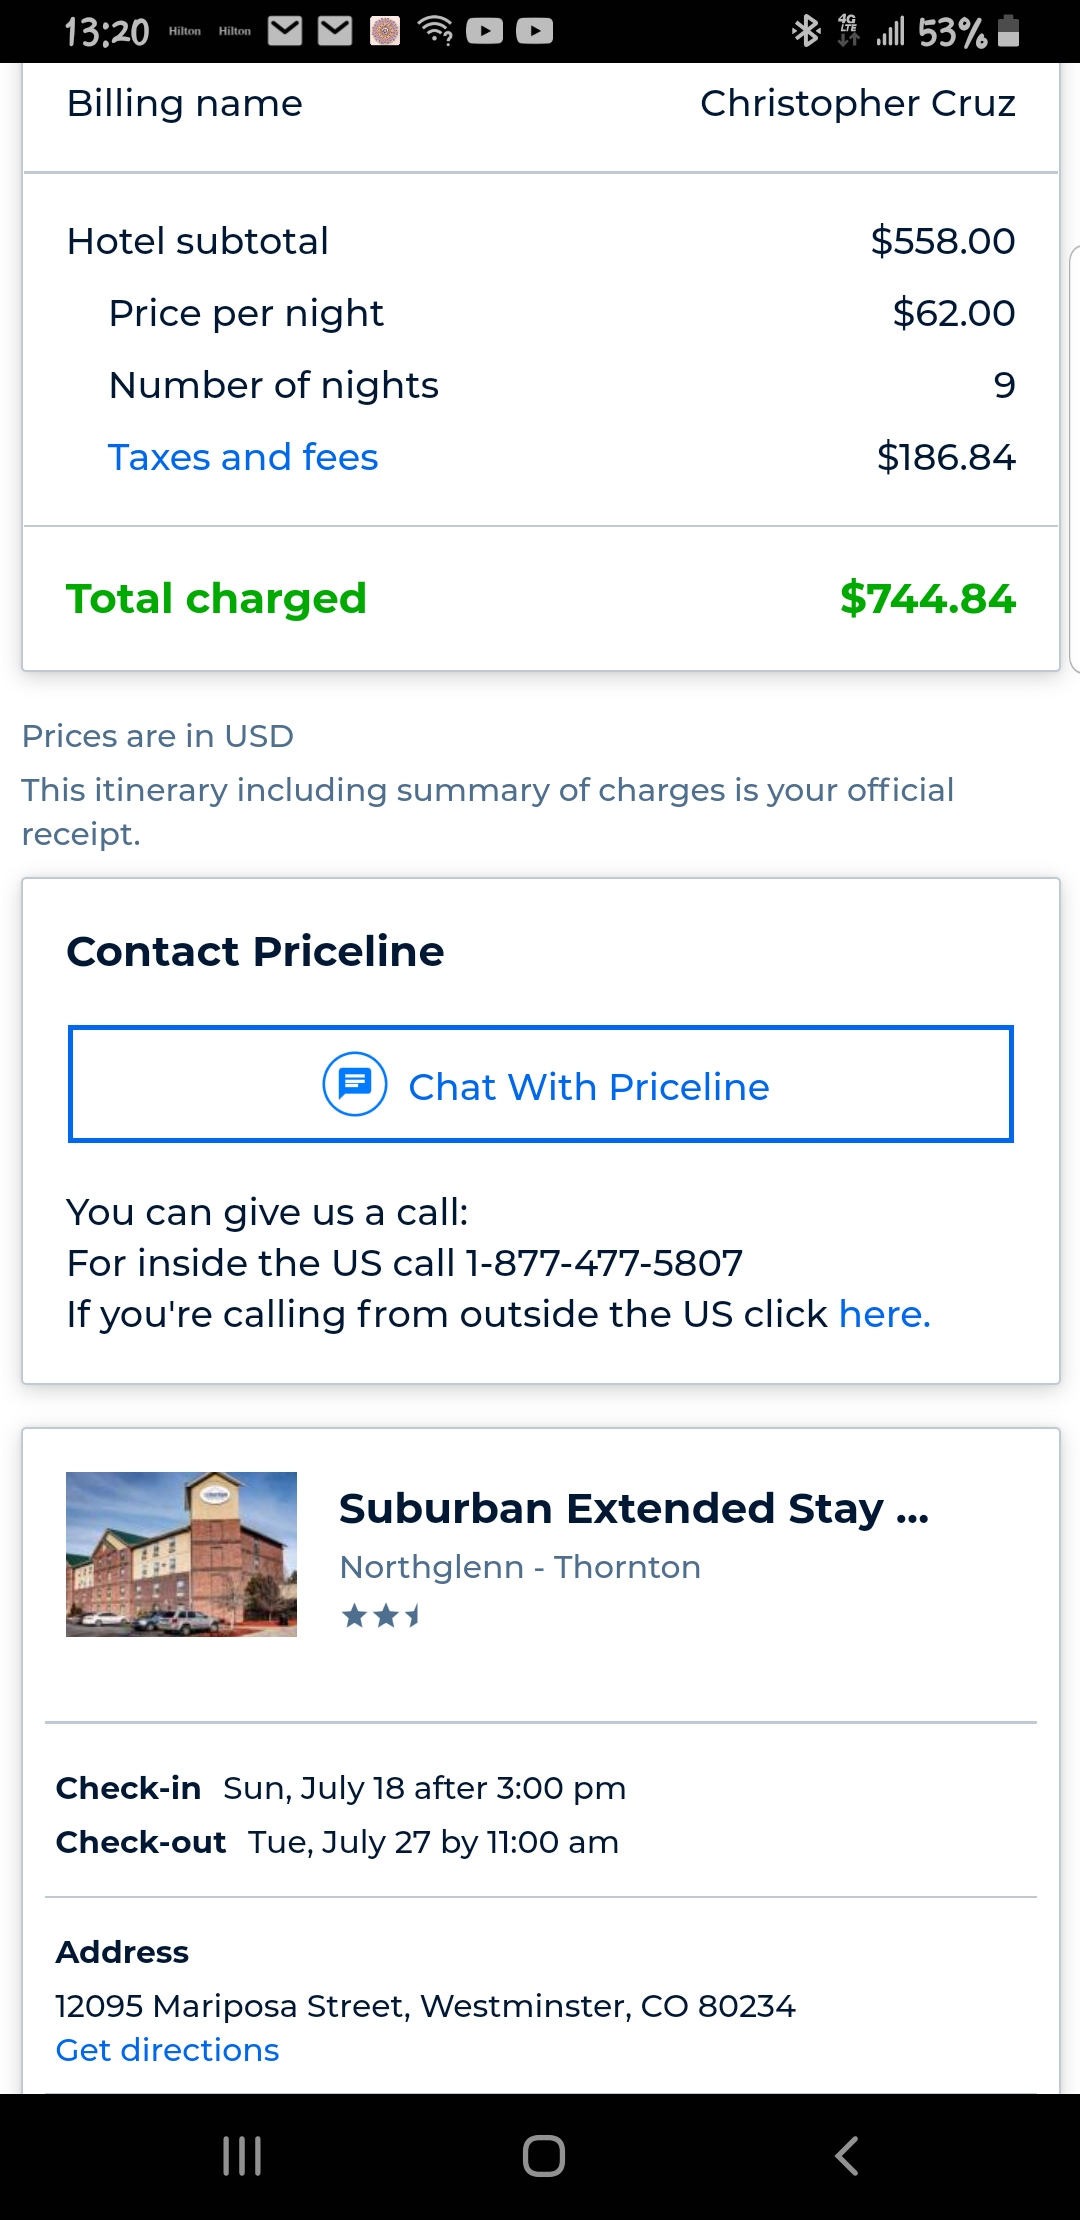Tap the first mail notification icon
Screen dimensions: 1080x2220
285,31
